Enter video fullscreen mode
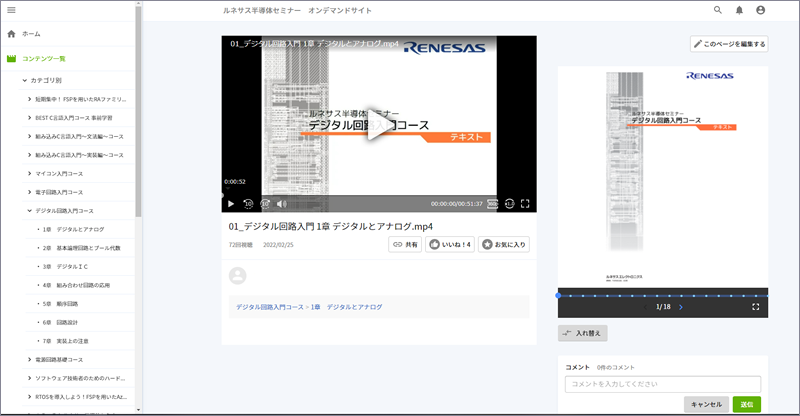This screenshot has width=800, height=416. (525, 204)
